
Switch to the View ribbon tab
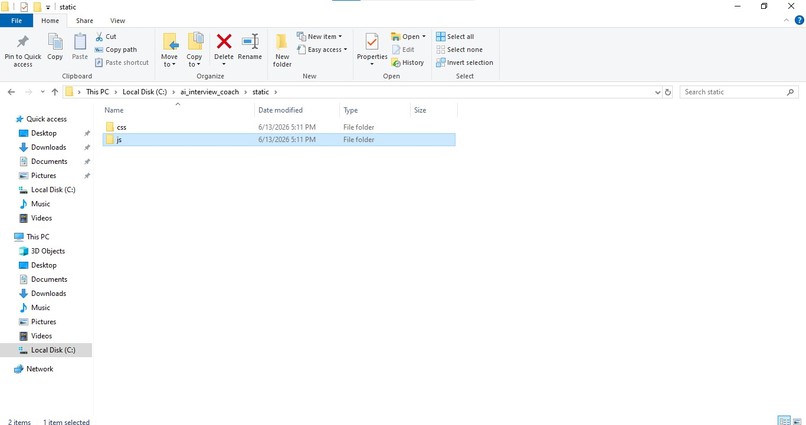pos(117,21)
